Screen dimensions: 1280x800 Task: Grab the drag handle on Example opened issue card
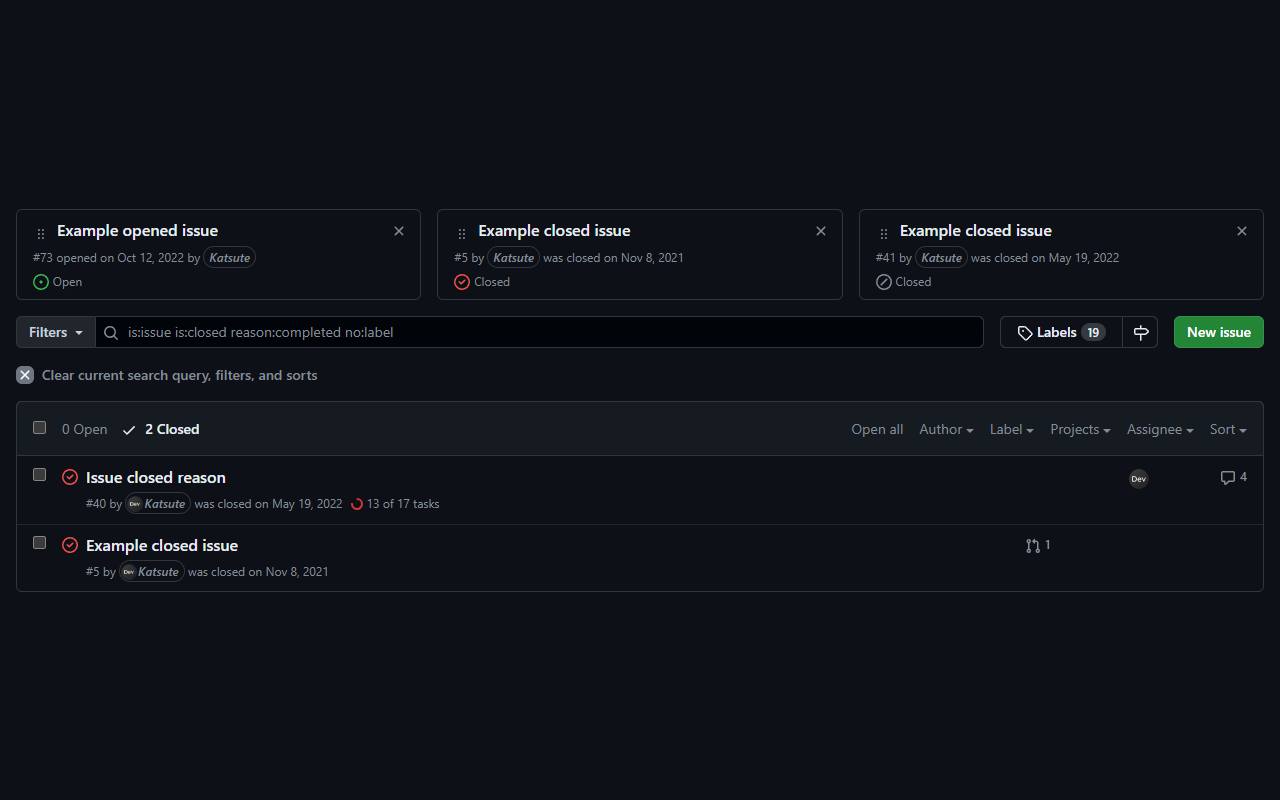coord(41,234)
